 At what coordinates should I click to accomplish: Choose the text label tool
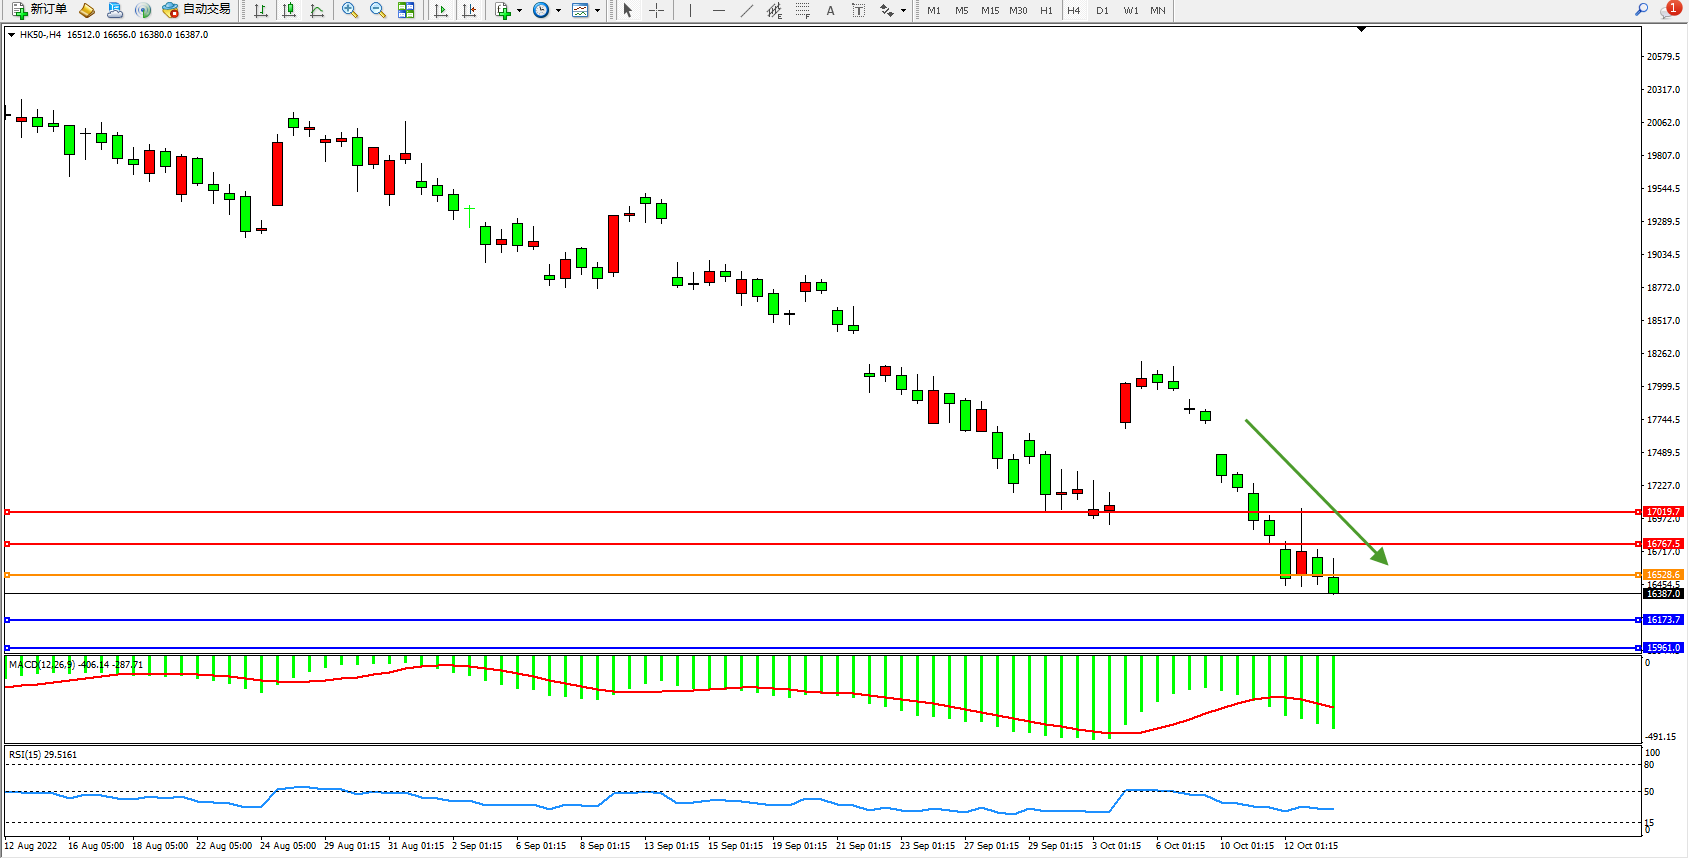858,10
